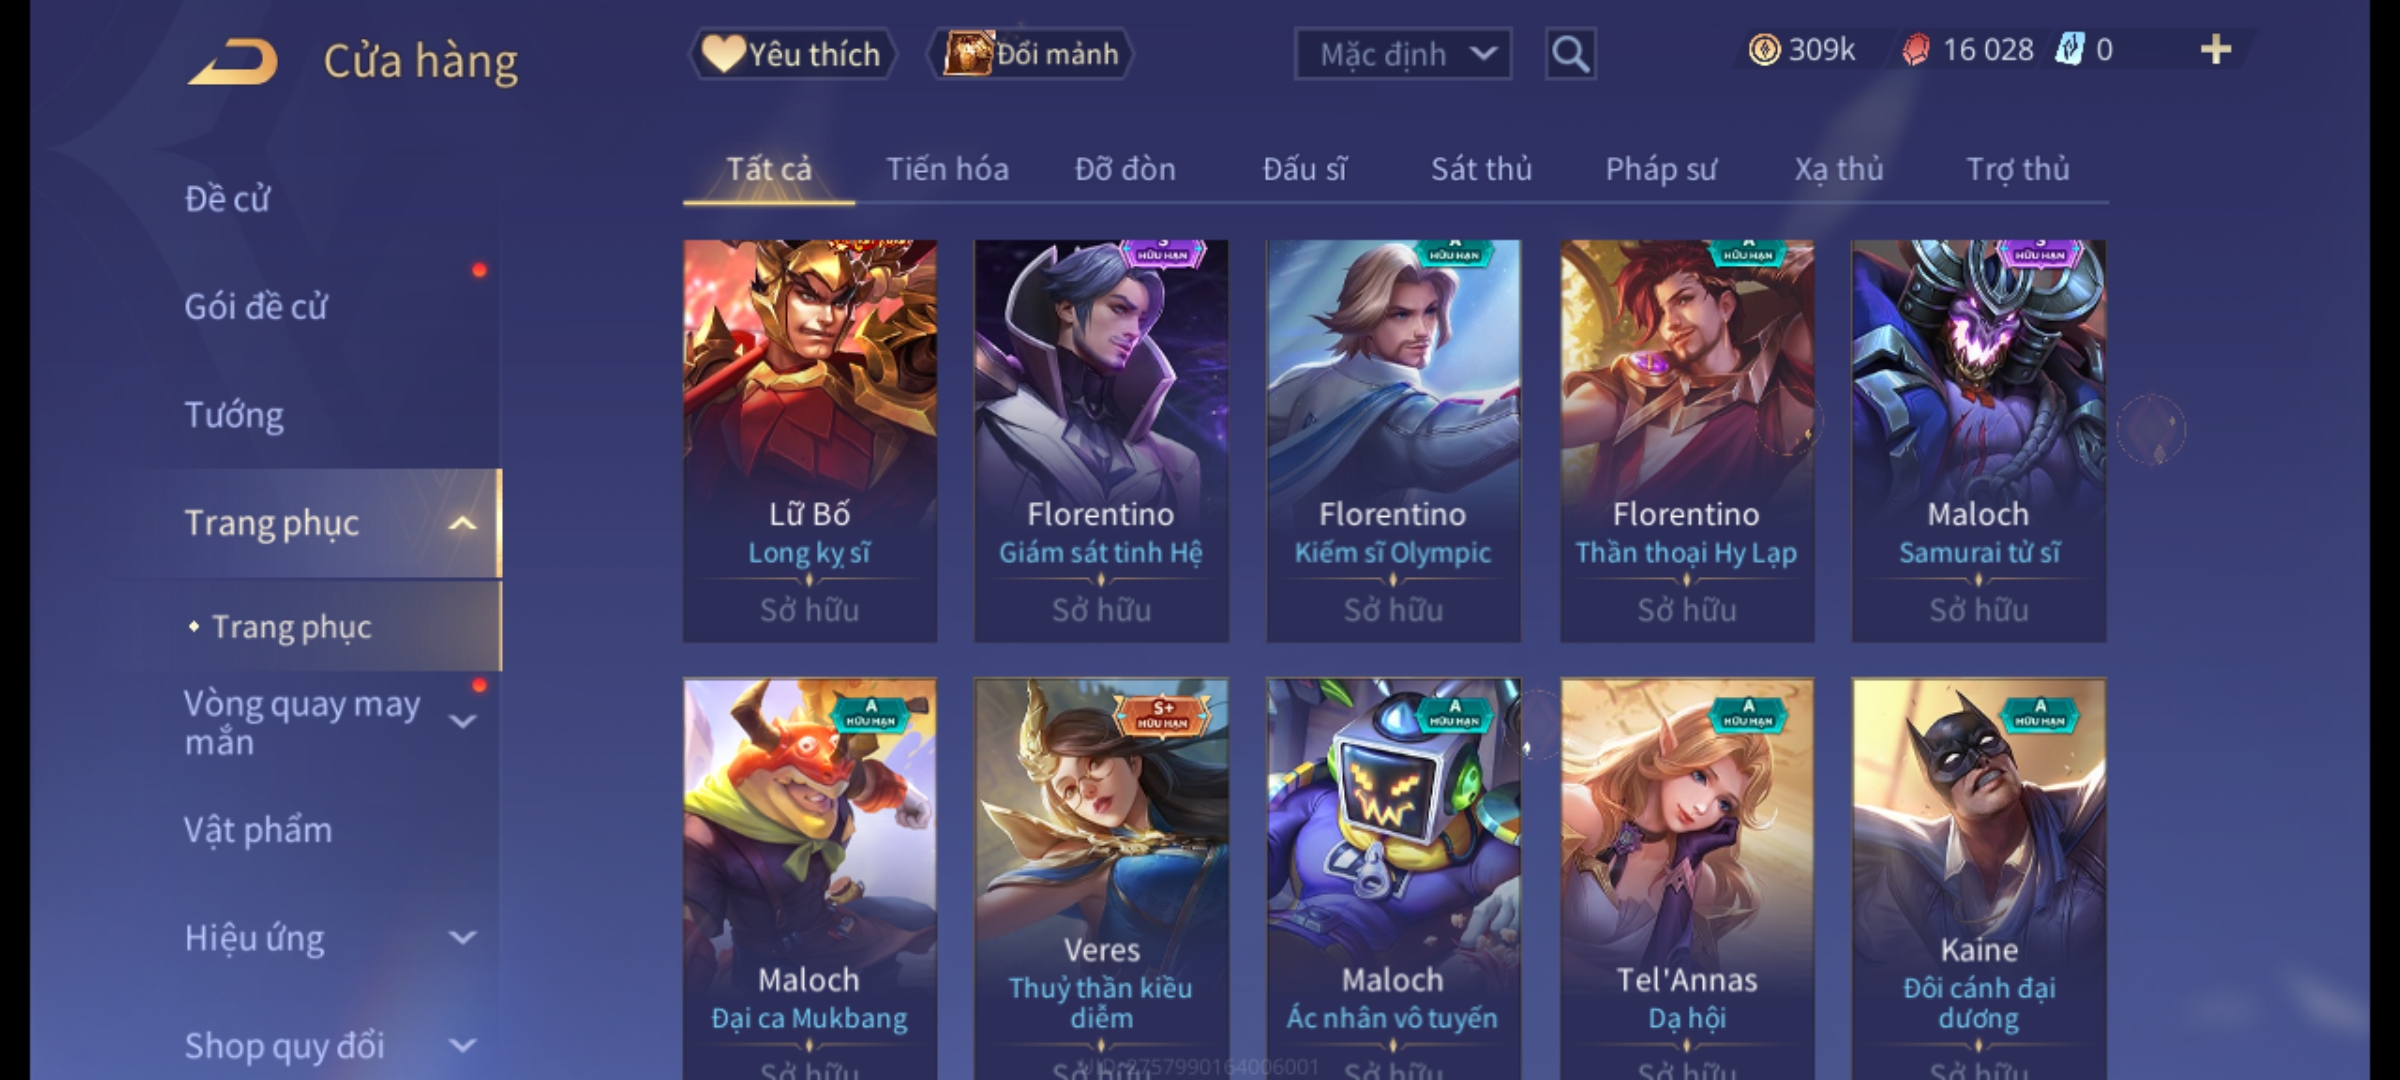Click the blue voucher currency icon
Image resolution: width=2400 pixels, height=1080 pixels.
click(x=2070, y=50)
